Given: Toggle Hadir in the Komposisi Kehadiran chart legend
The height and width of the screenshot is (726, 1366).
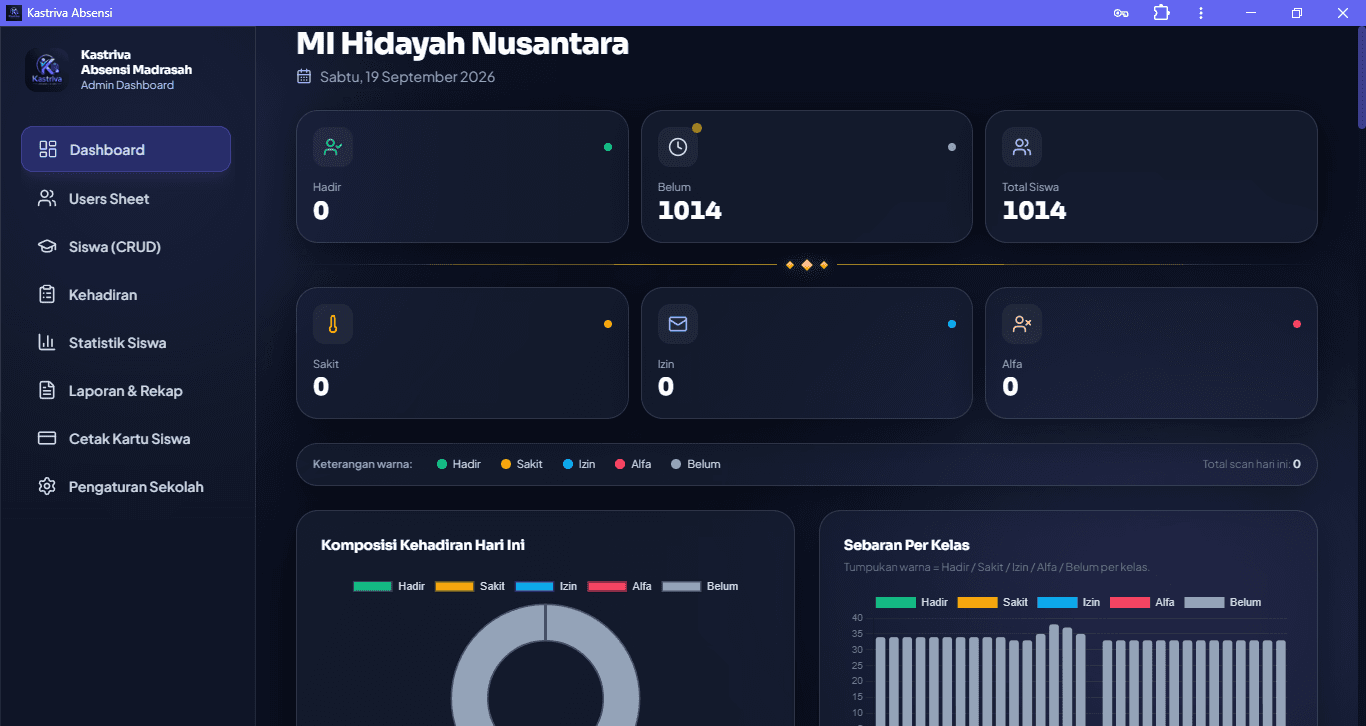Looking at the screenshot, I should pos(389,586).
